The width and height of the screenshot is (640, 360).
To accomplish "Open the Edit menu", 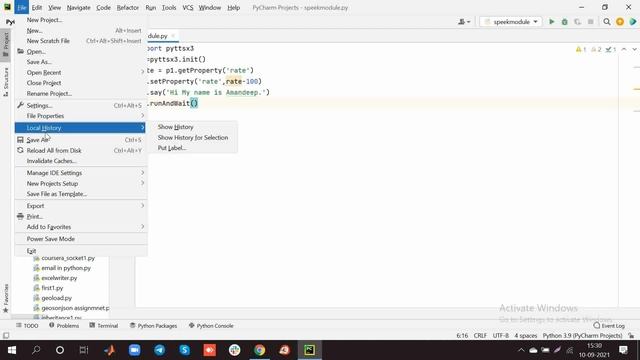I will [37, 7].
